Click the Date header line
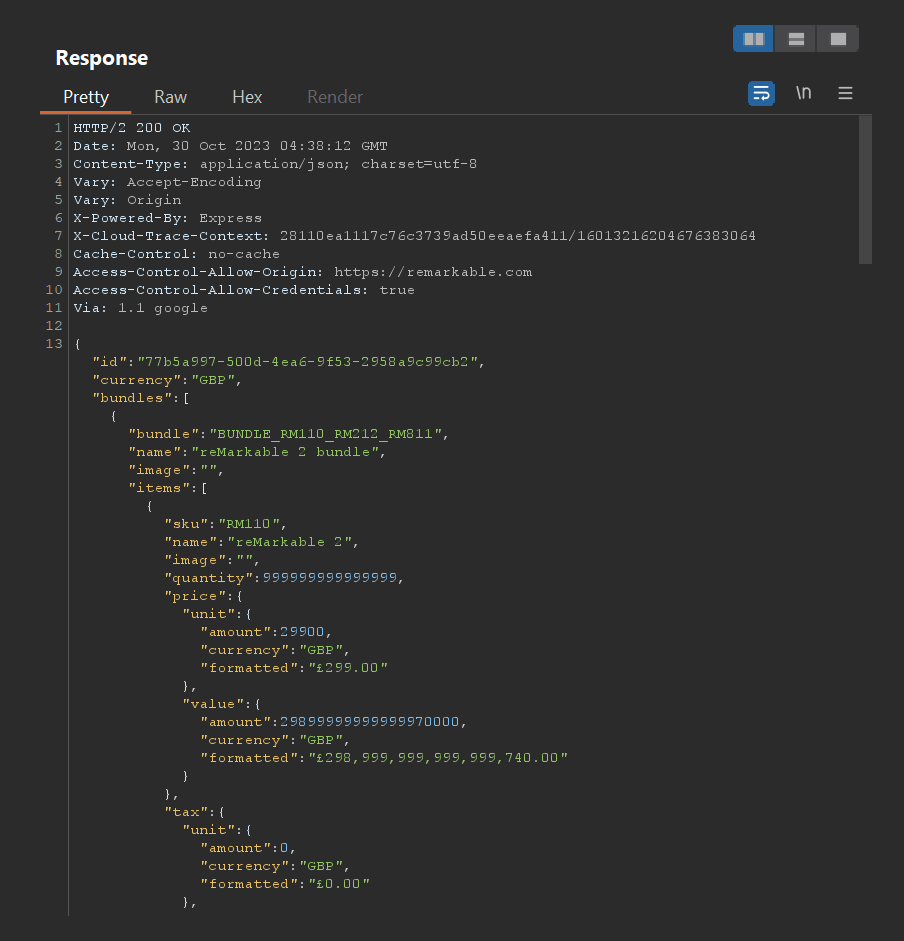The image size is (904, 941). click(x=231, y=146)
